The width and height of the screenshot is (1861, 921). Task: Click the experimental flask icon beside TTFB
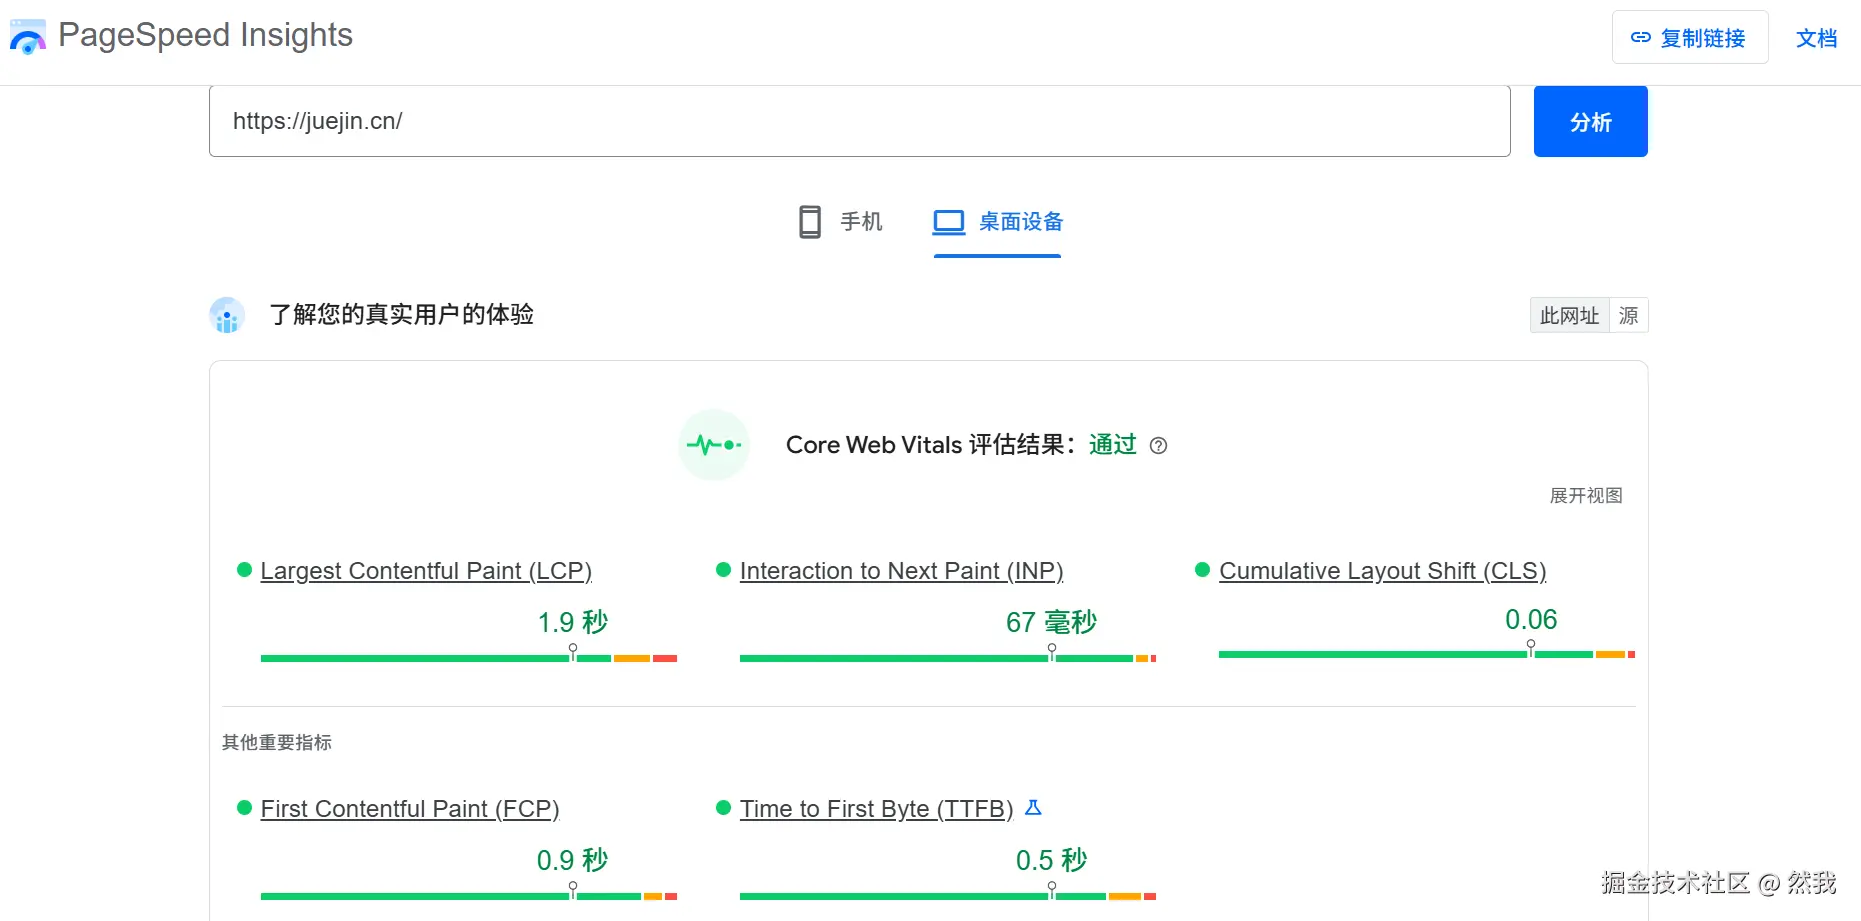coord(1034,807)
